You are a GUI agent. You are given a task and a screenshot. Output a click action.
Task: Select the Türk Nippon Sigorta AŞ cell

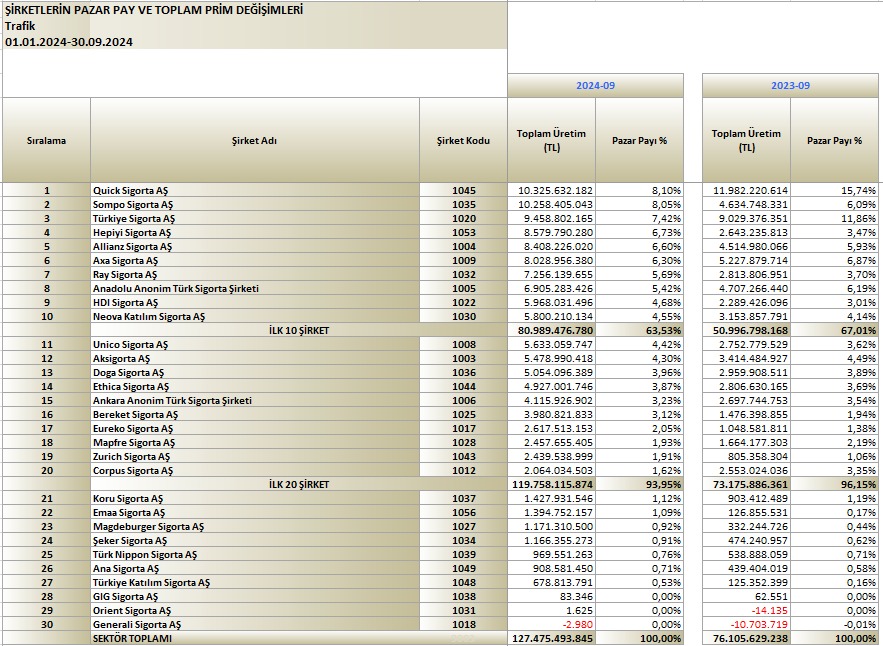coord(255,554)
